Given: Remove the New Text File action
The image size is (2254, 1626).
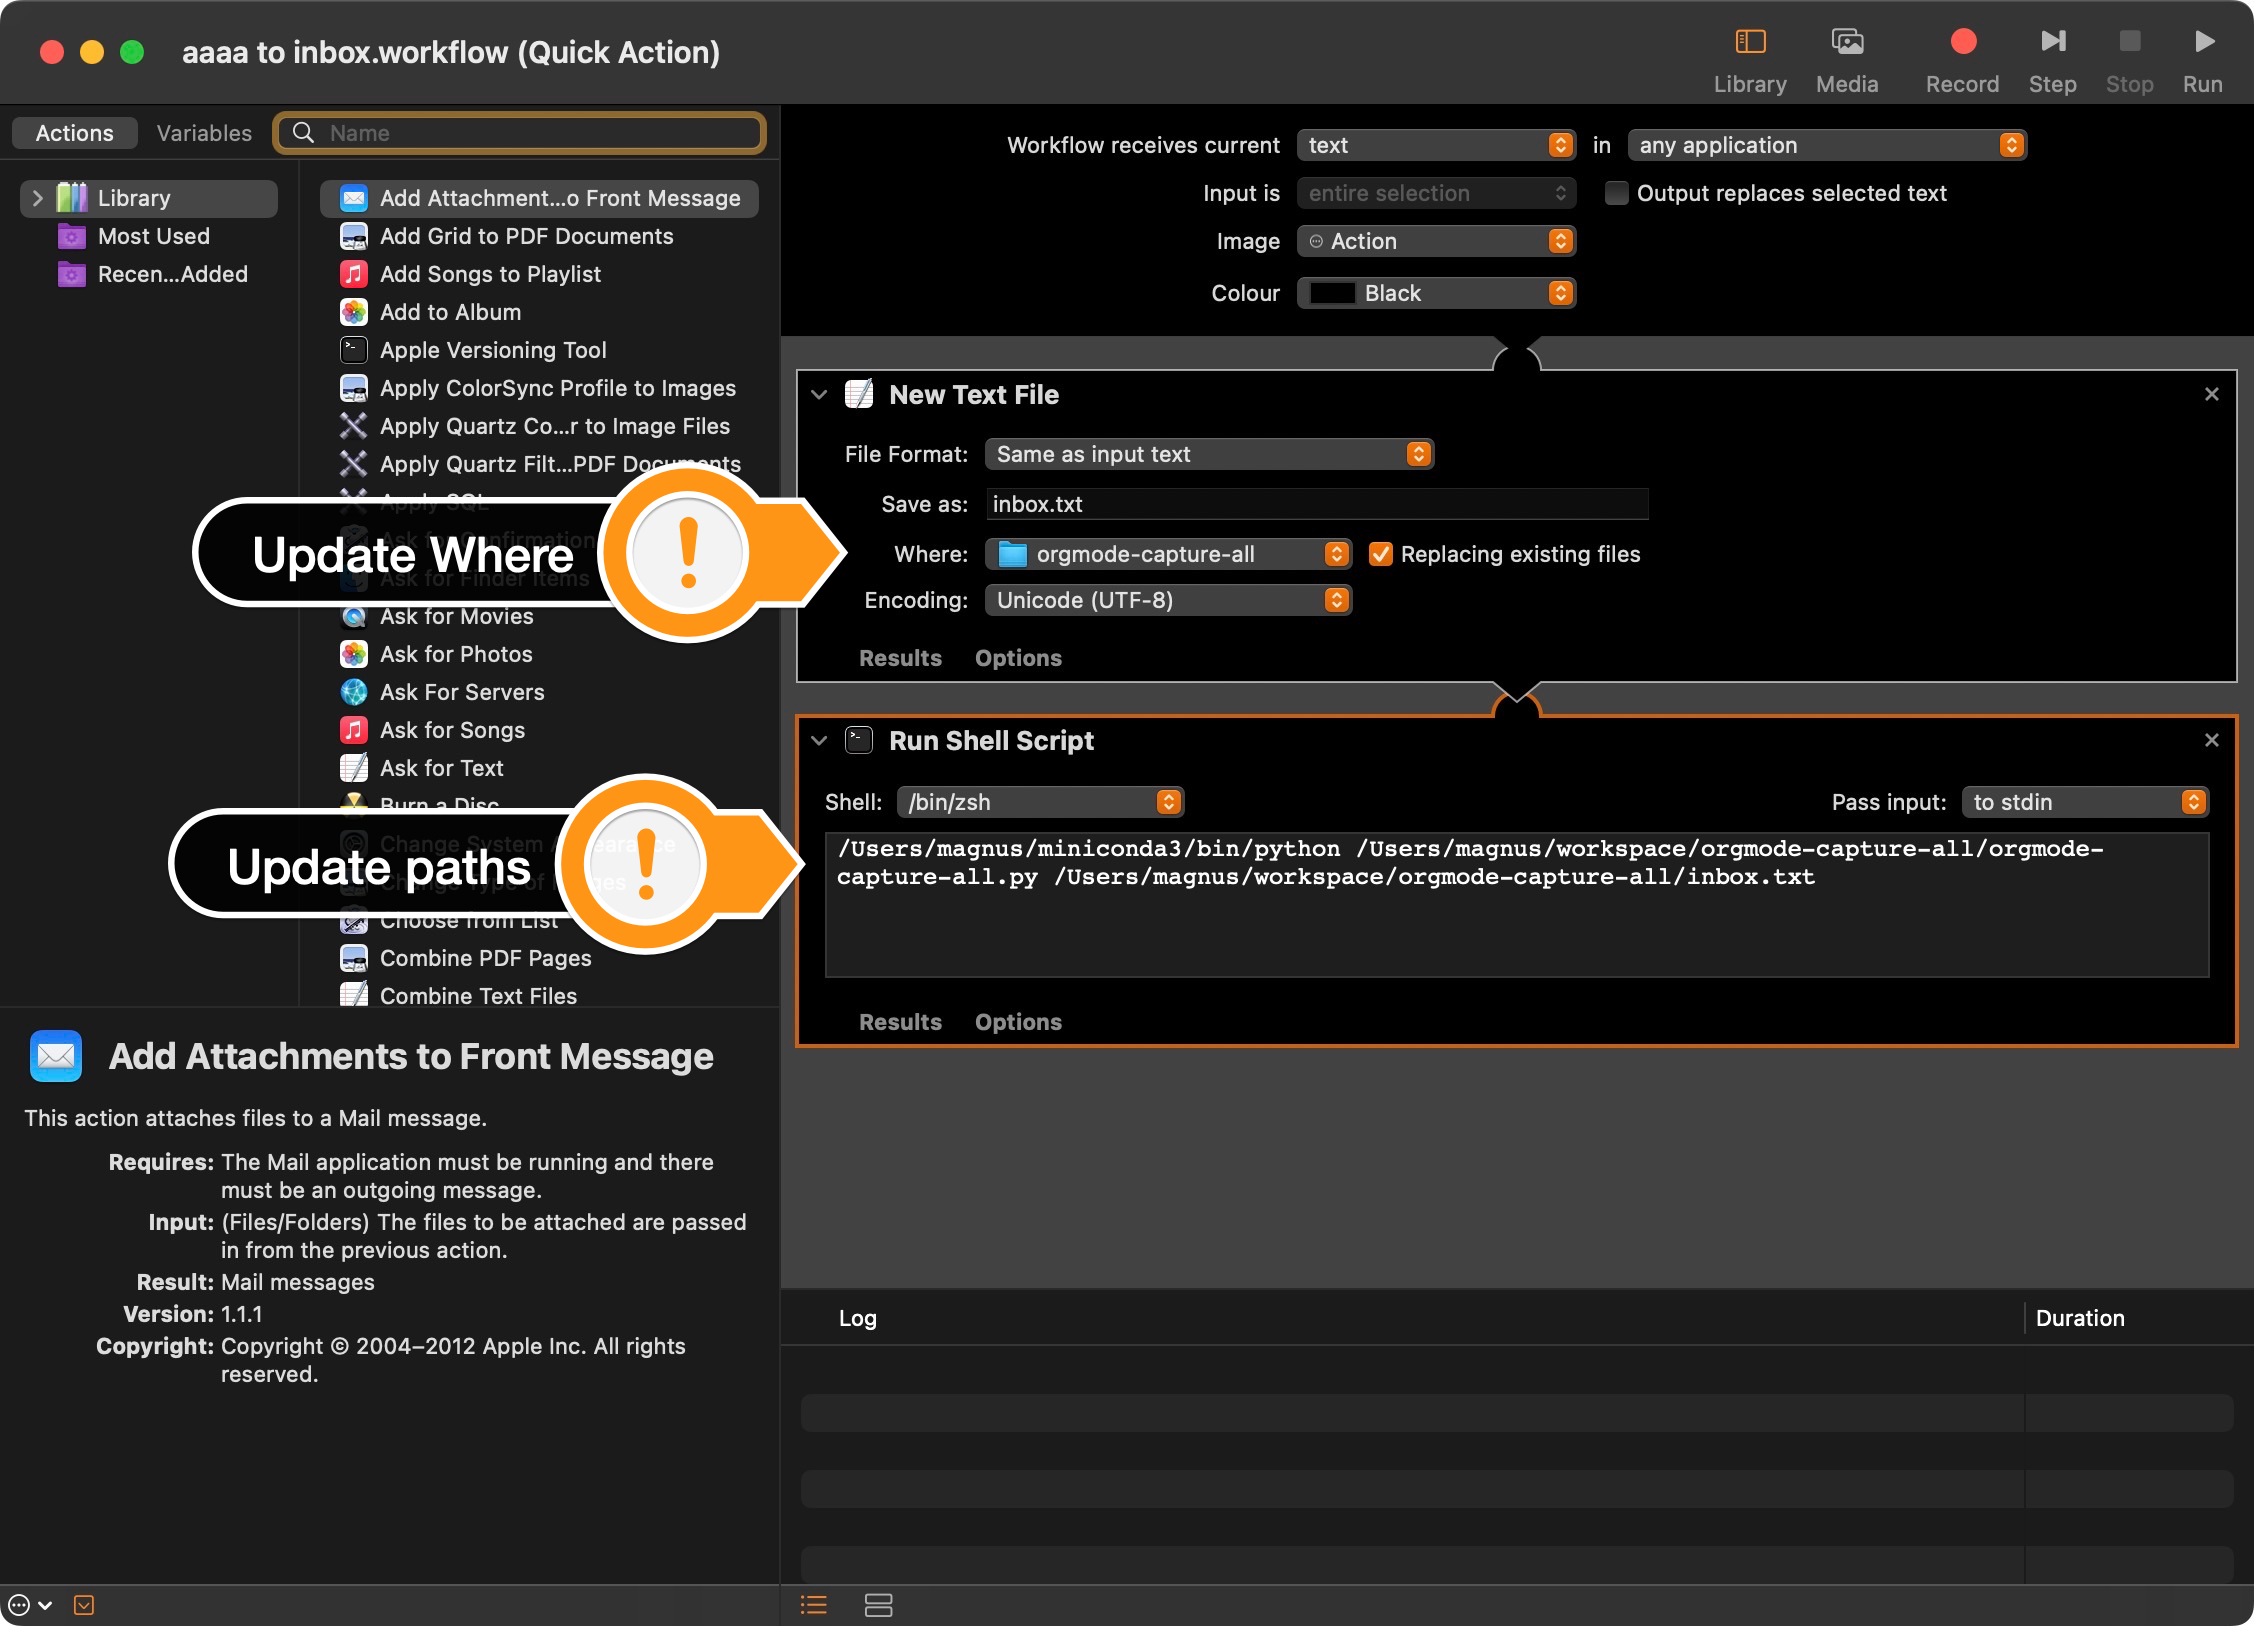Looking at the screenshot, I should coord(2211,394).
